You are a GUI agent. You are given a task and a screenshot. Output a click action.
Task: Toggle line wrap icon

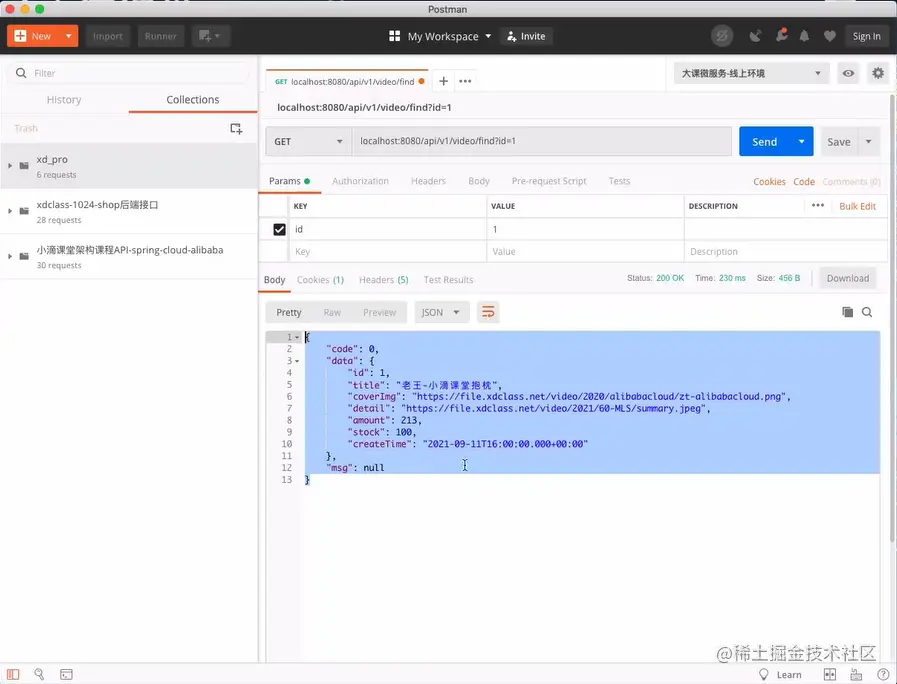[488, 312]
